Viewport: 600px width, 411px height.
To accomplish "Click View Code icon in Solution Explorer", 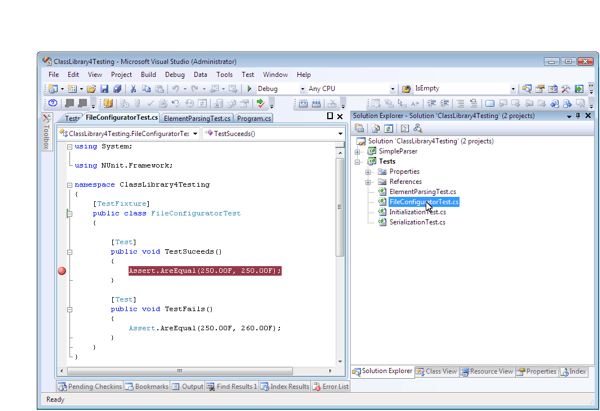I will pyautogui.click(x=405, y=128).
